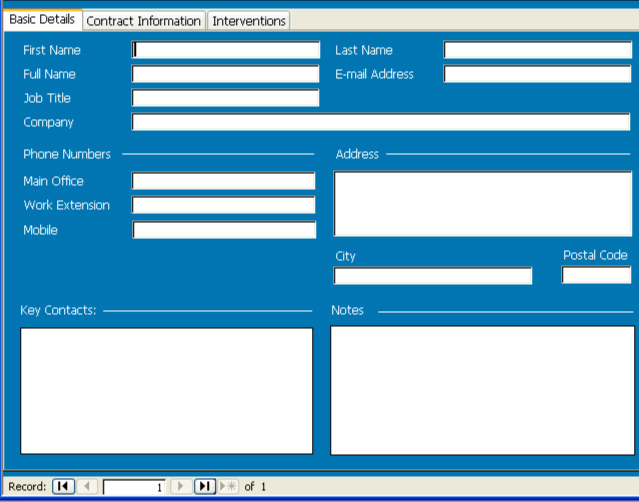Select the City input field
This screenshot has width=639, height=502.
[x=433, y=275]
